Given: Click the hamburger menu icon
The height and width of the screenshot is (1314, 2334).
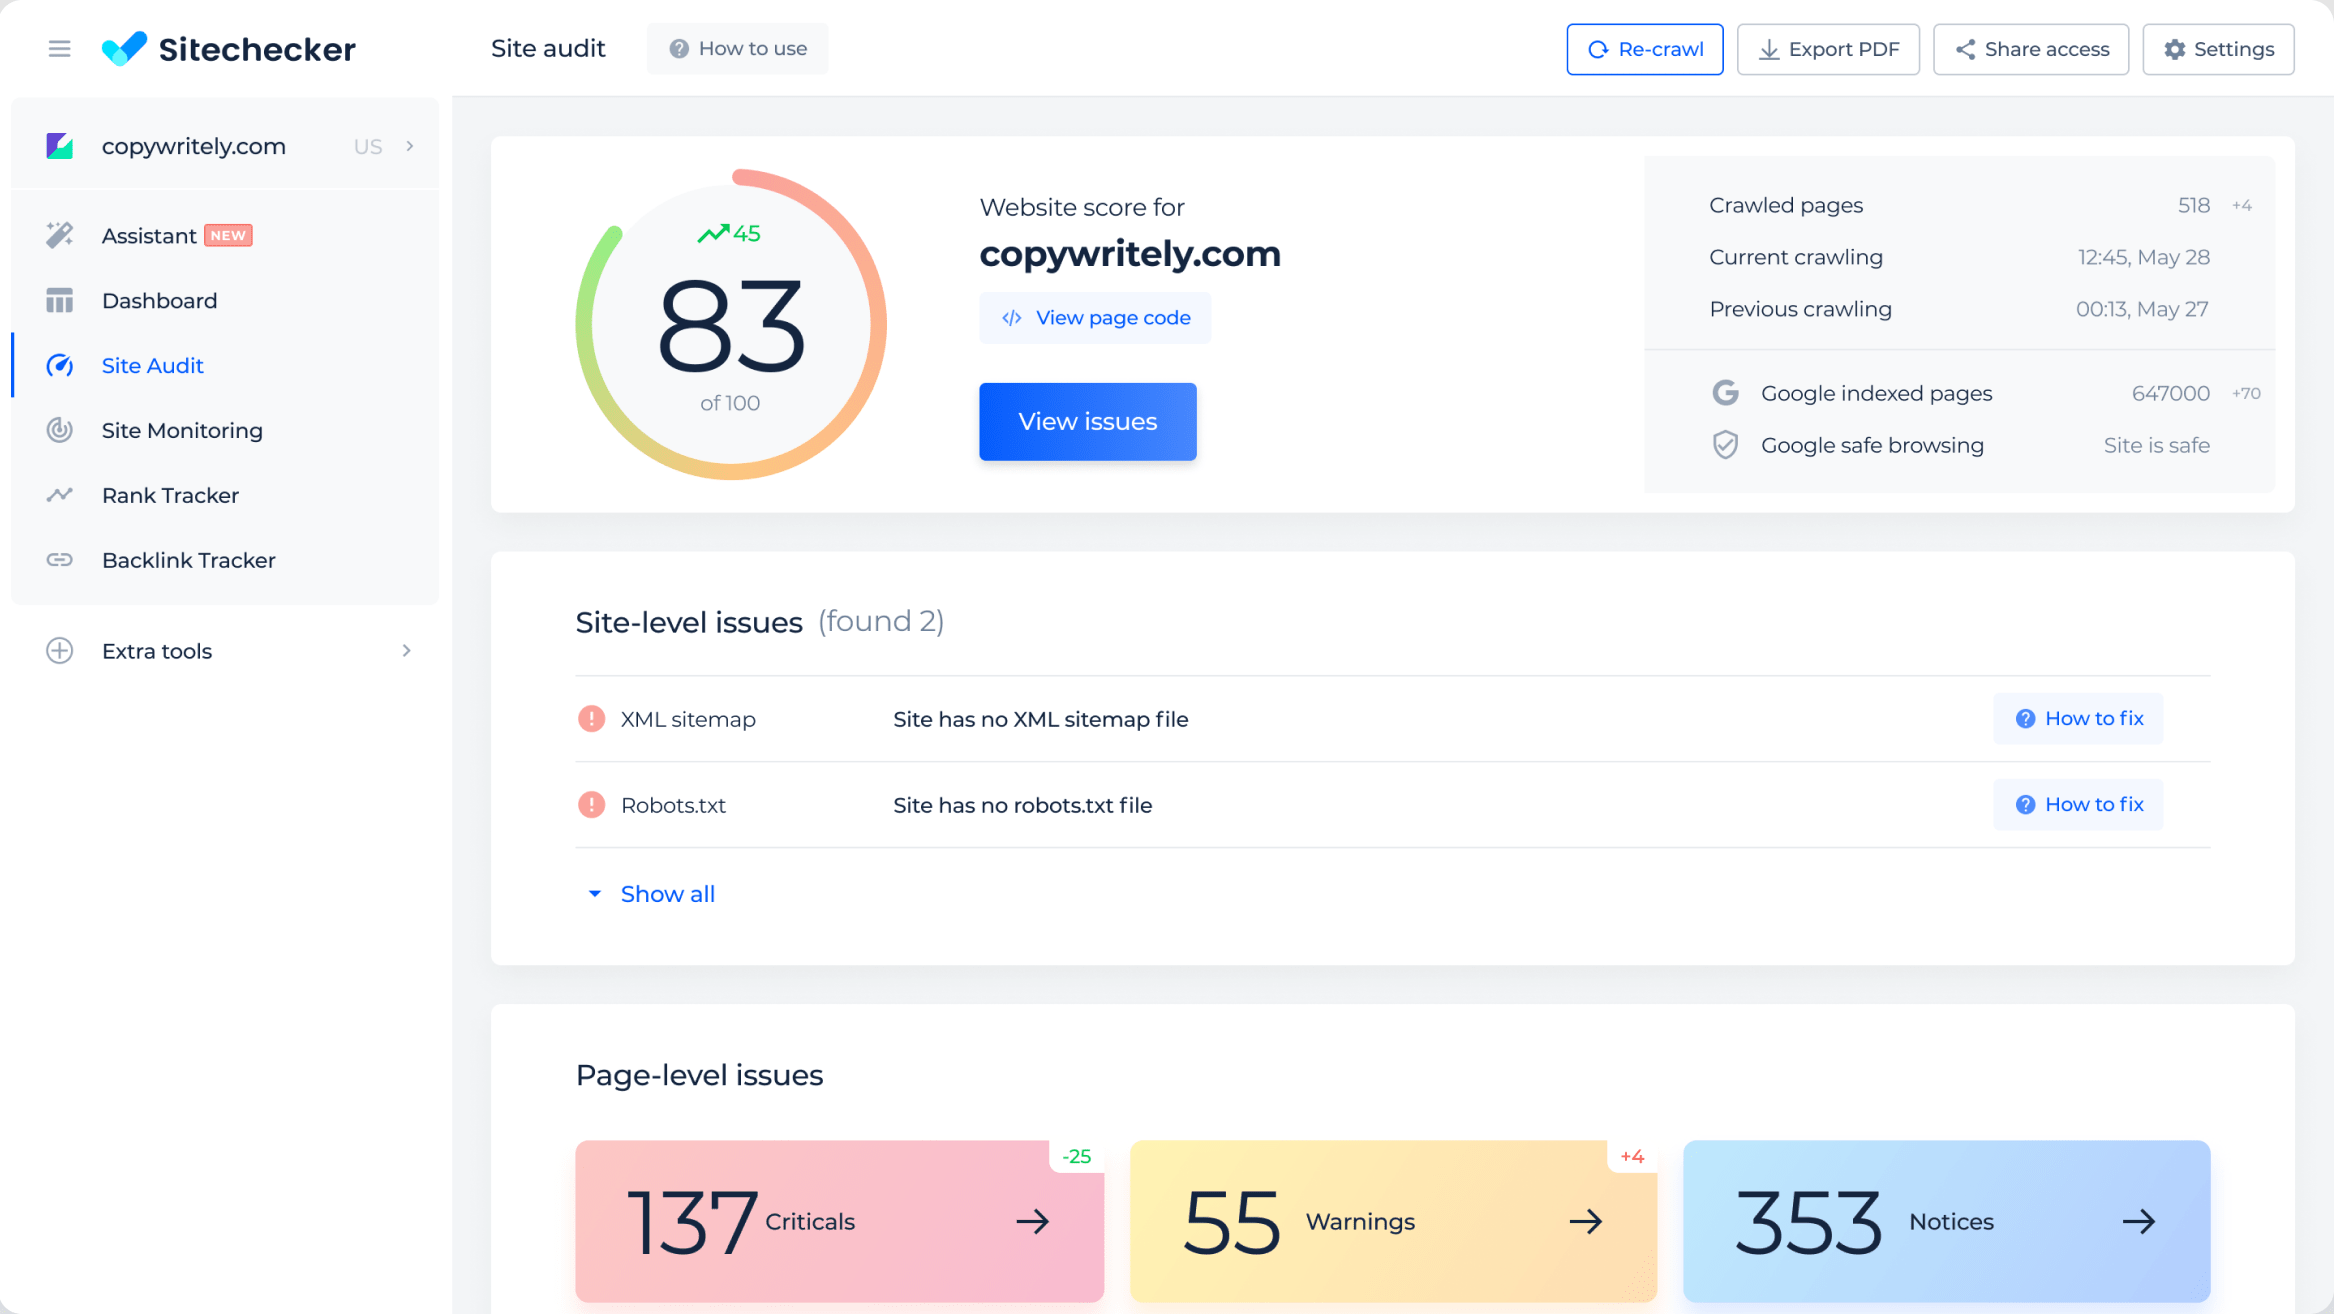Looking at the screenshot, I should 58,48.
